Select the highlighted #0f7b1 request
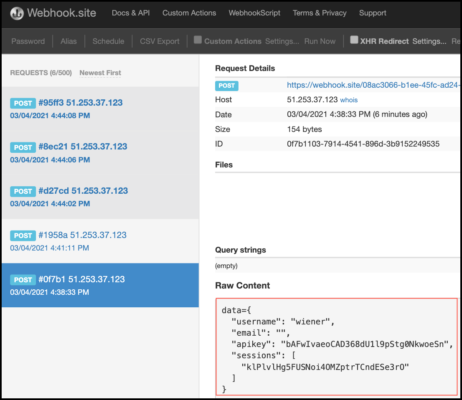The width and height of the screenshot is (462, 400). pyautogui.click(x=100, y=285)
